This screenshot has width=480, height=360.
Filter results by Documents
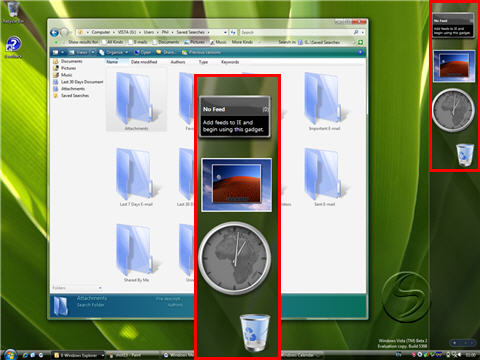pos(166,42)
